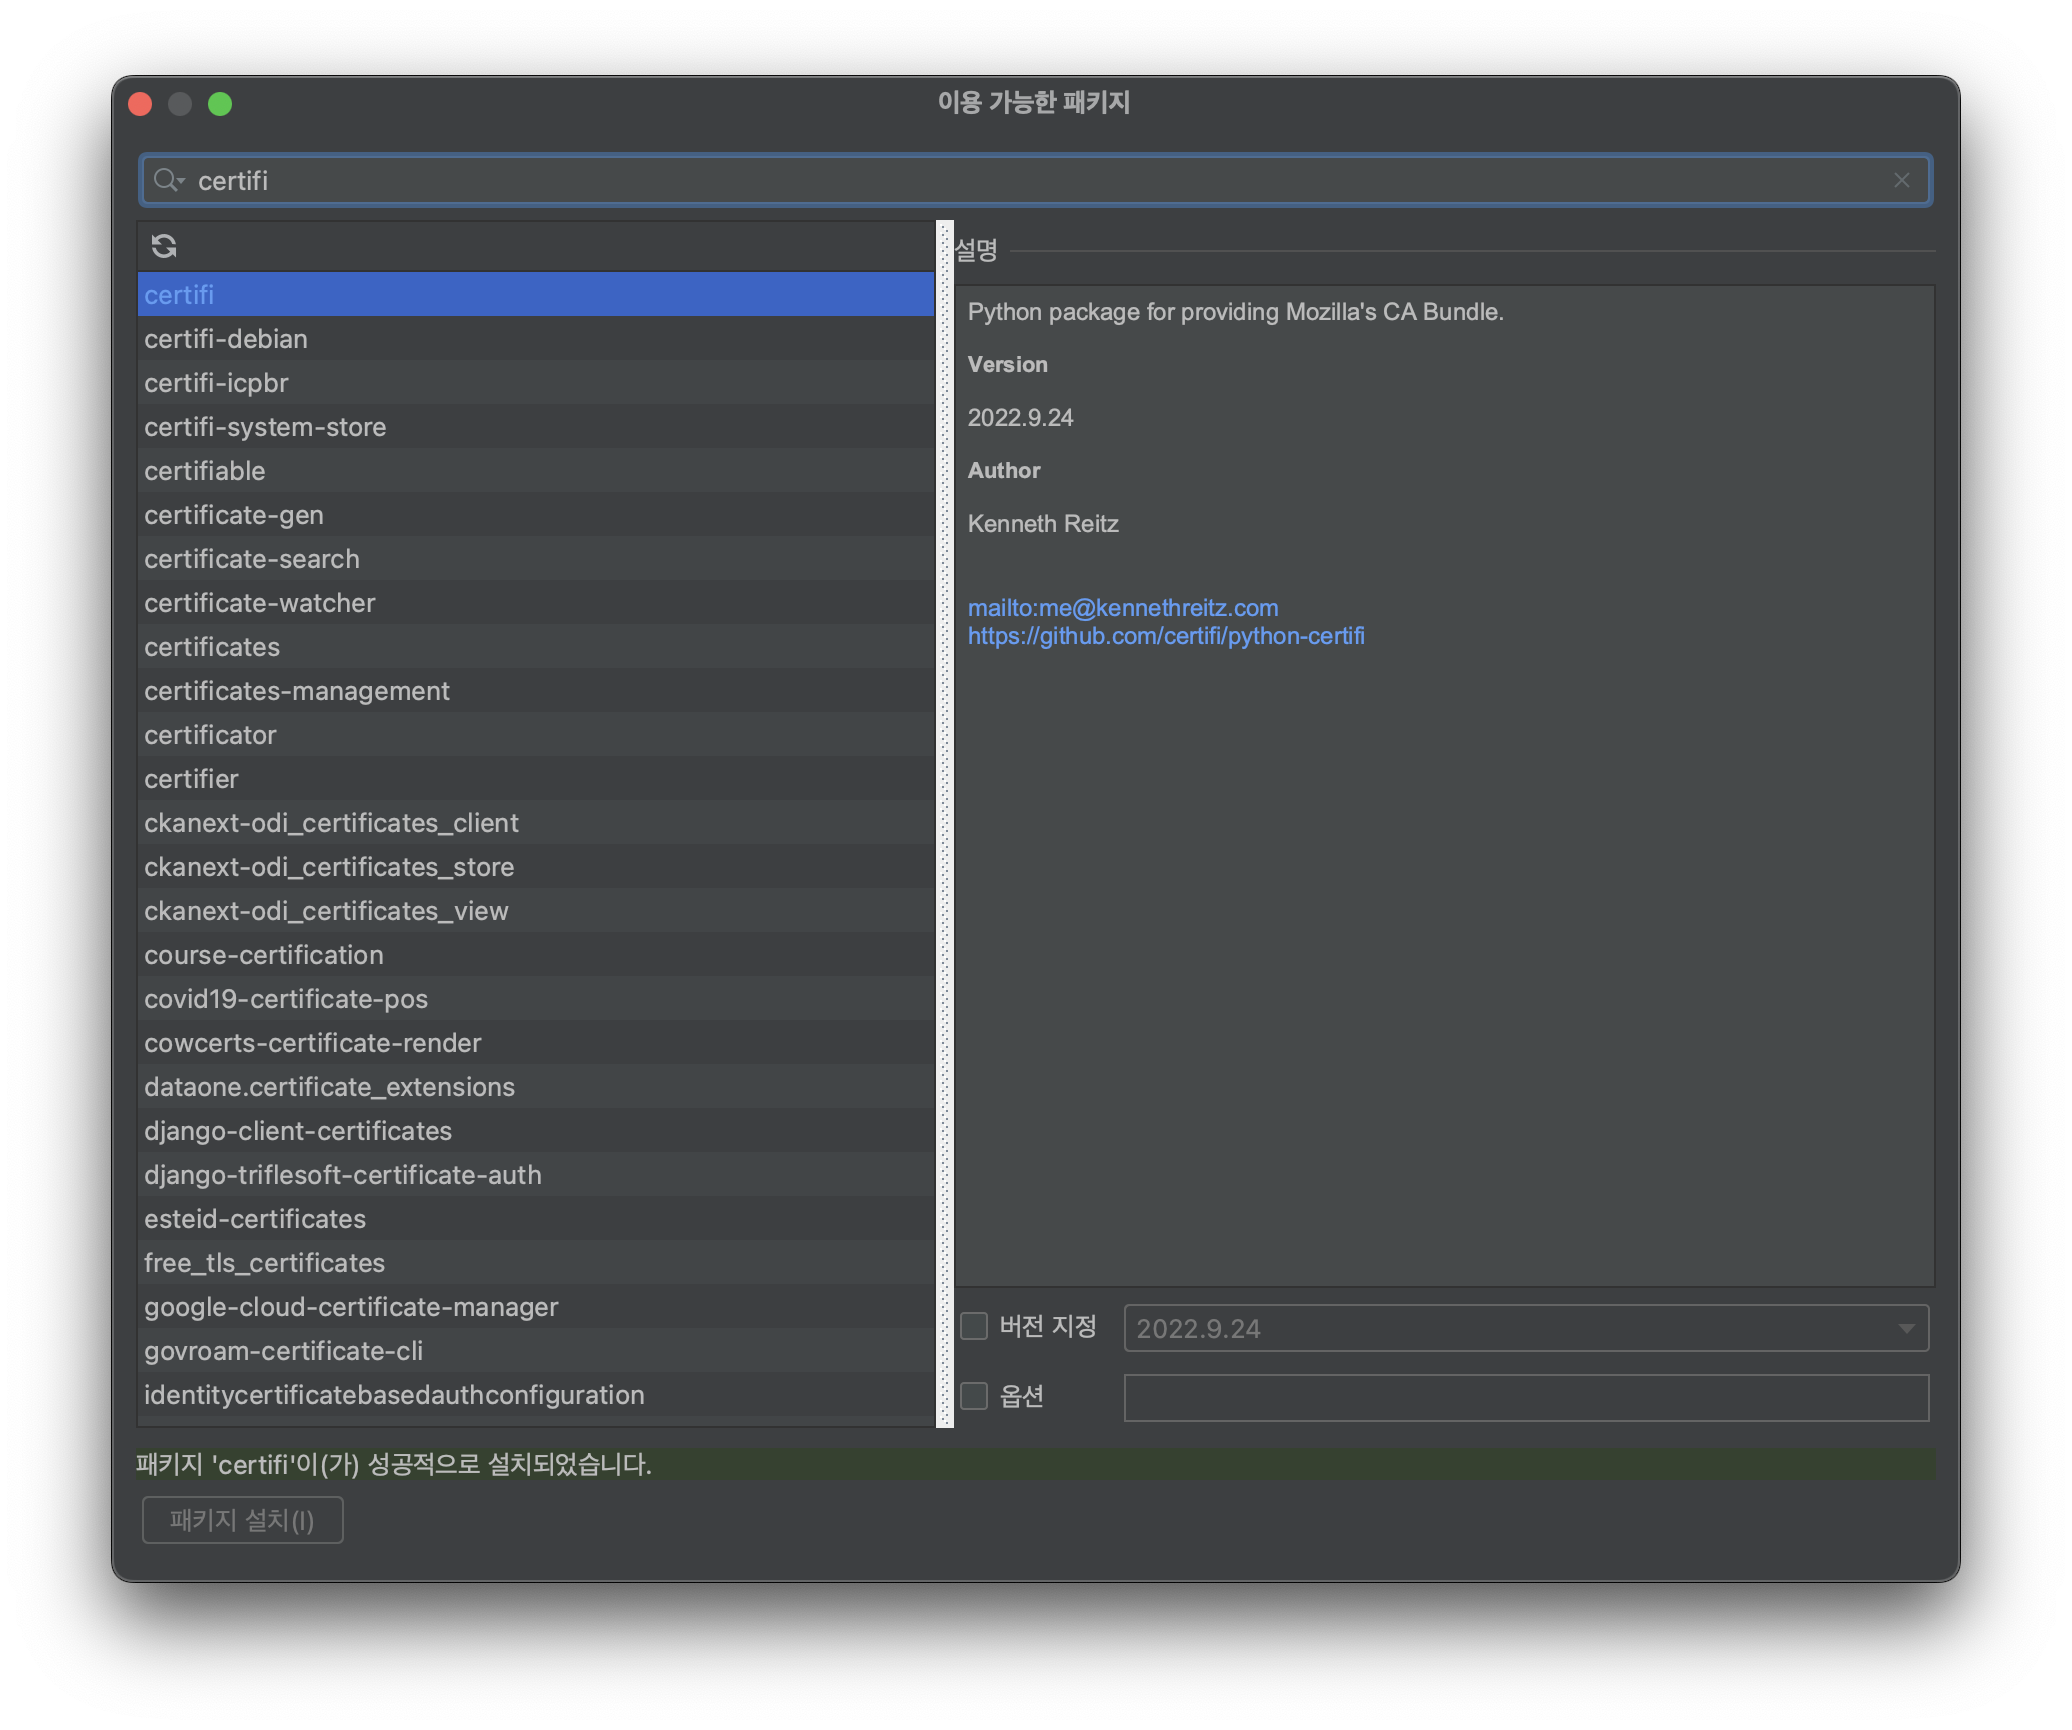Viewport: 2072px width, 1730px height.
Task: Click the search magnifier history icon
Action: pyautogui.click(x=165, y=180)
